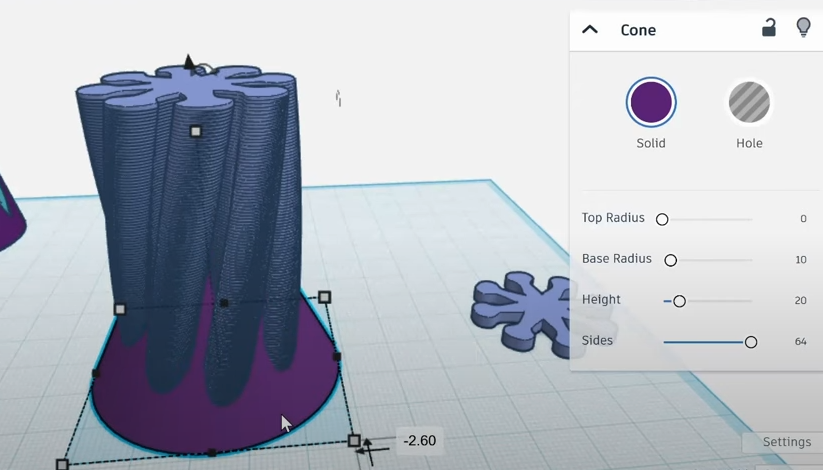Switch shape to striped Hole option
This screenshot has width=823, height=470.
point(749,102)
